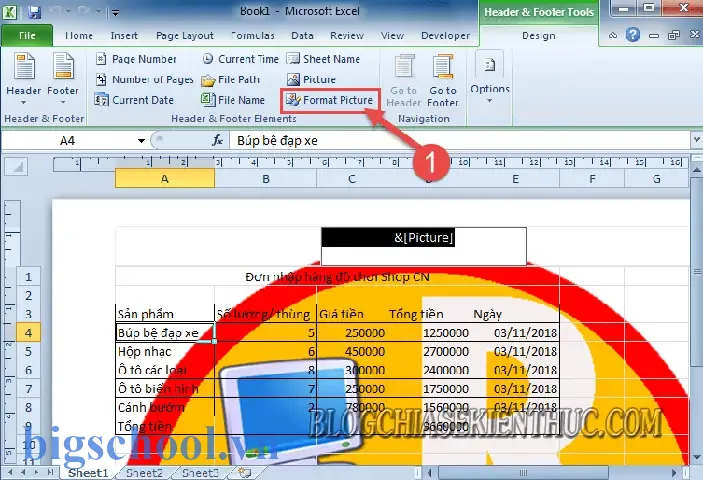Switch to Sheet1 tab
Viewport: 703px width, 480px height.
click(x=88, y=473)
